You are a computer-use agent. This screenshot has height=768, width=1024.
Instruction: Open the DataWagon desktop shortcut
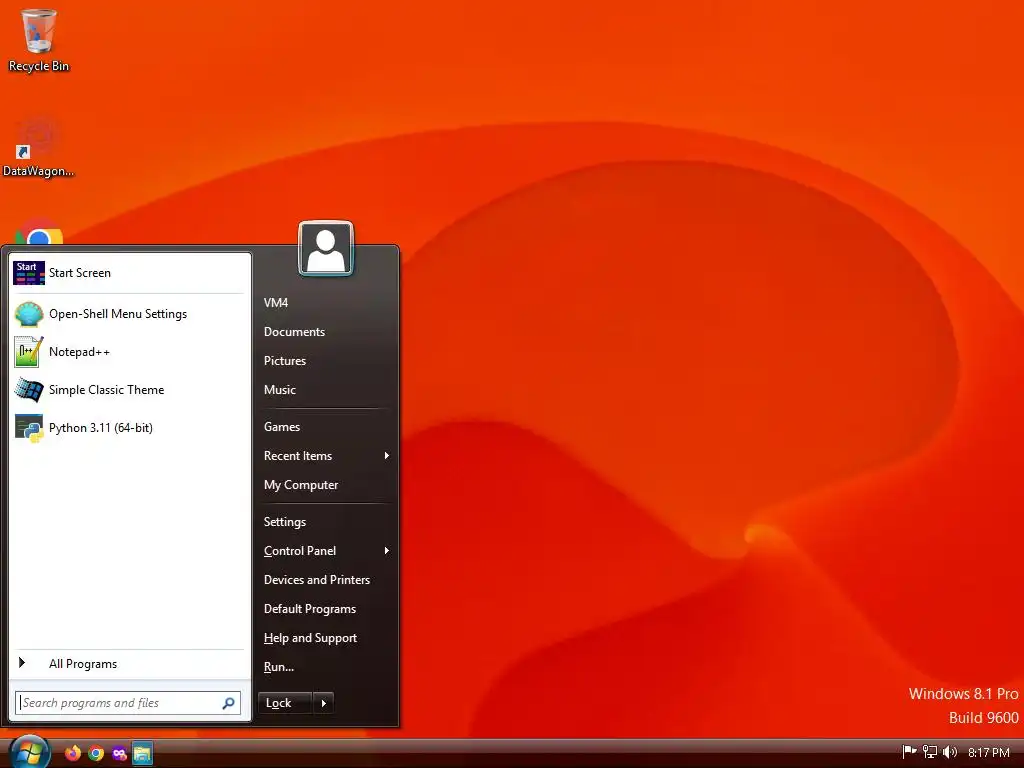38,147
